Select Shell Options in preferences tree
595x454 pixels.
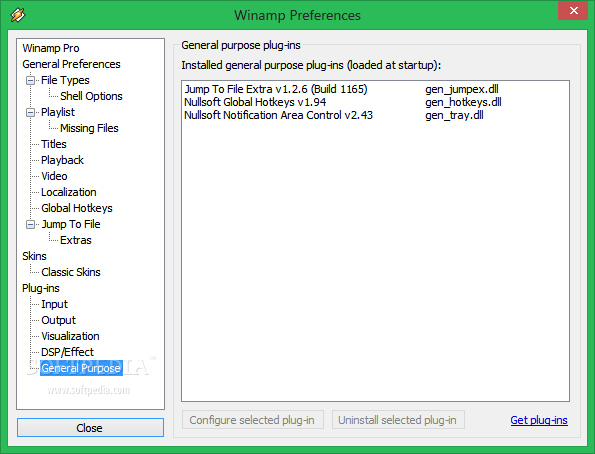[91, 96]
